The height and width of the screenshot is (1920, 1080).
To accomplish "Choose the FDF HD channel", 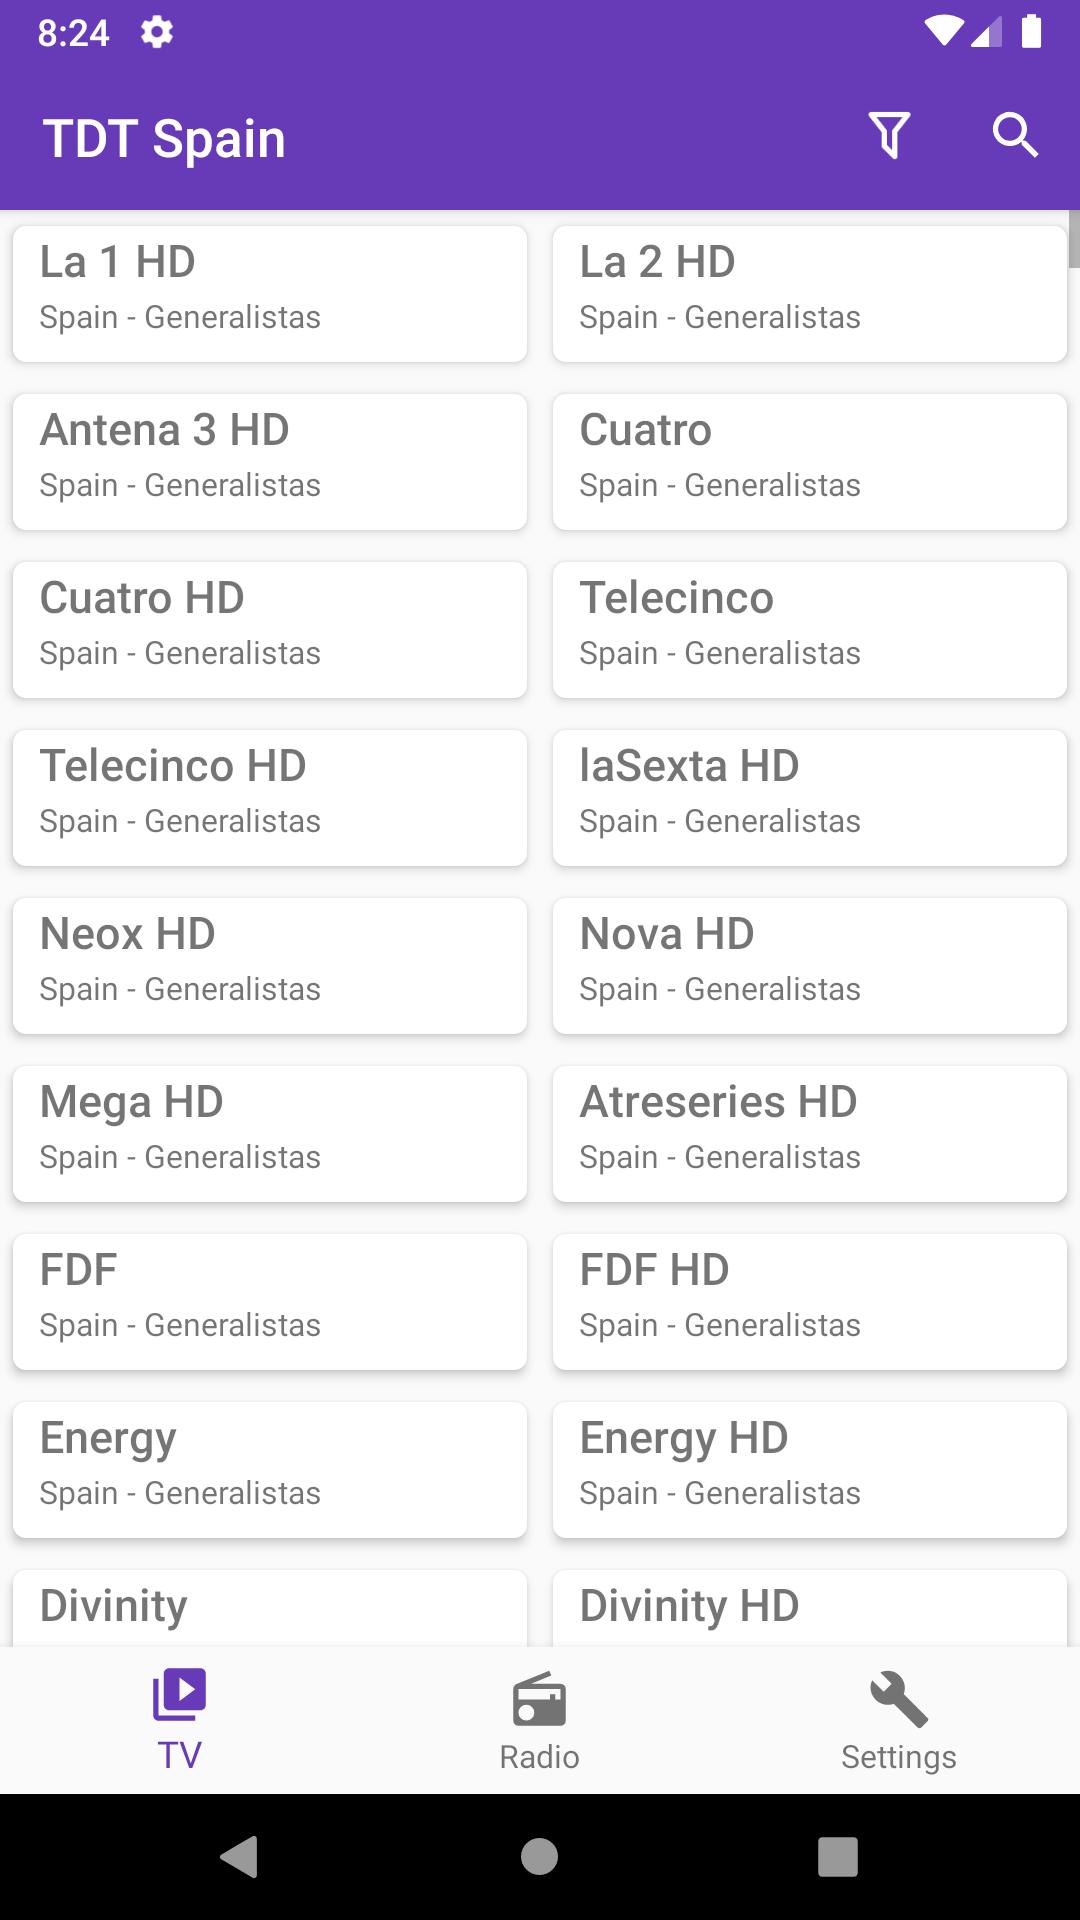I will coord(810,1302).
